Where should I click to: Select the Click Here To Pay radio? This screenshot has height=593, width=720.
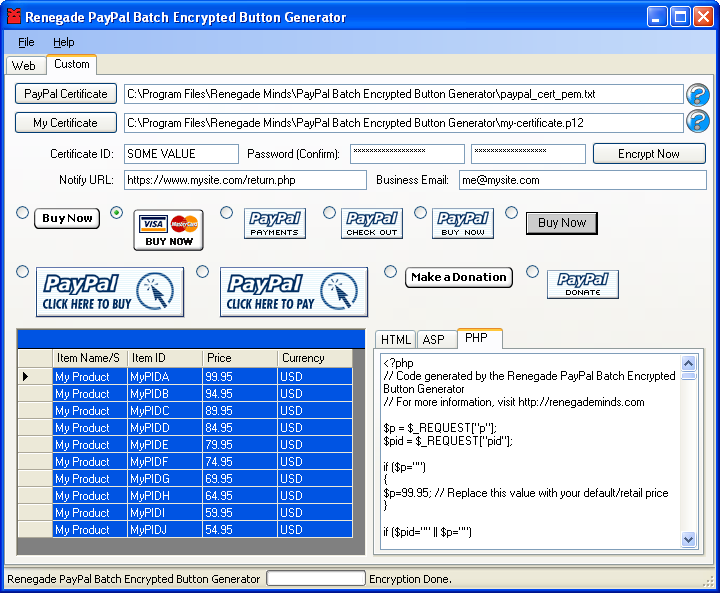[x=202, y=271]
